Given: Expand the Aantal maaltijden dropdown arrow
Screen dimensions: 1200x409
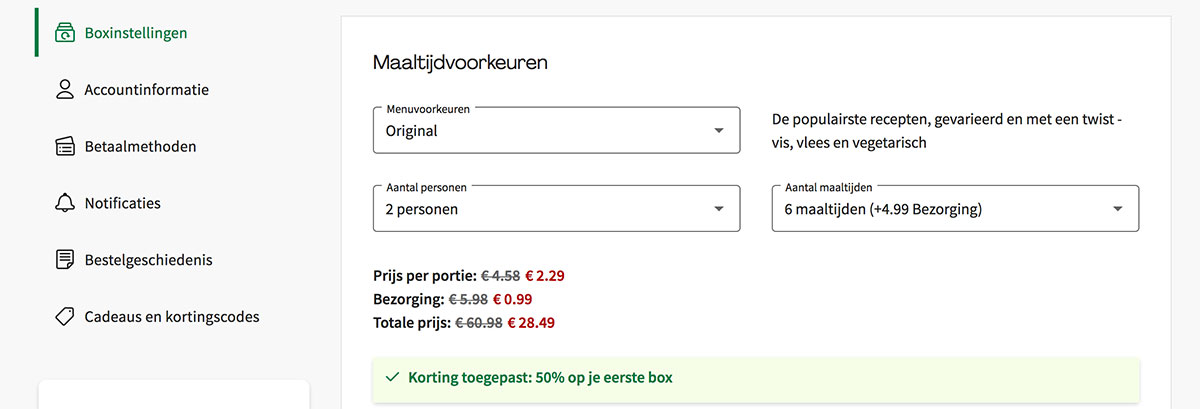Looking at the screenshot, I should (1117, 209).
